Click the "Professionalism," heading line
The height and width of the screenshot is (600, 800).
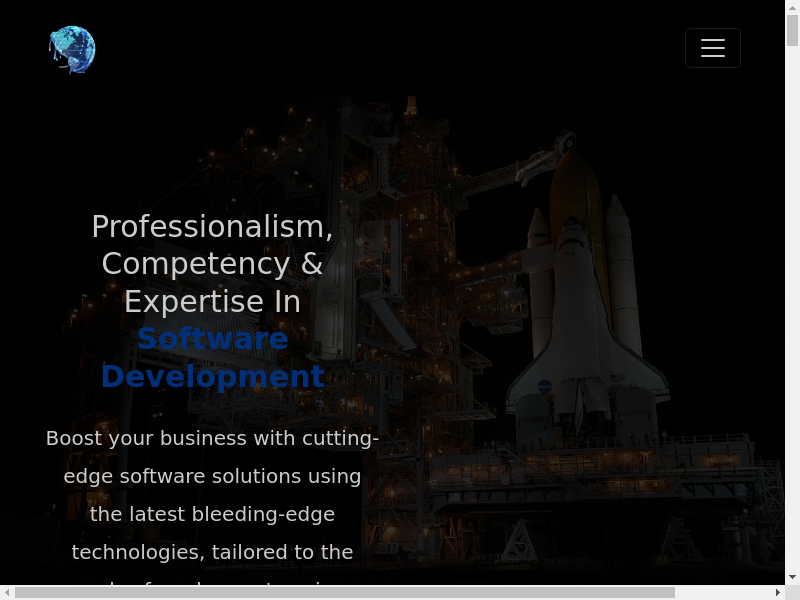click(212, 226)
